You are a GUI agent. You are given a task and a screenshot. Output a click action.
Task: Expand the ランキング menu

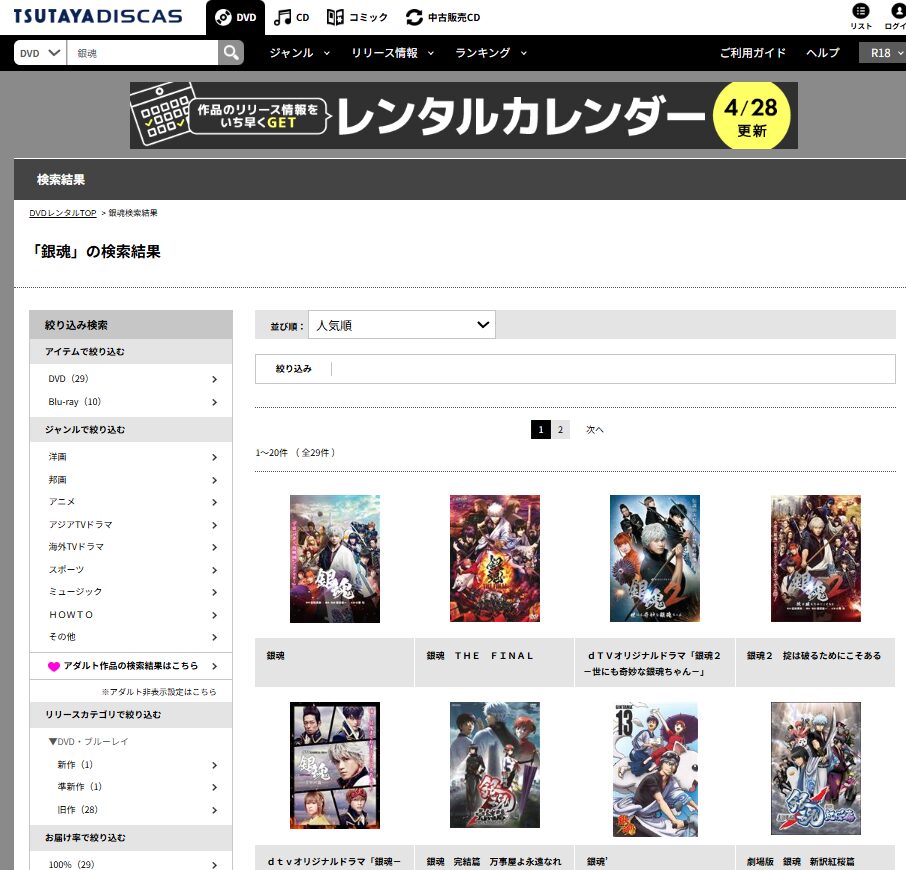pos(491,53)
